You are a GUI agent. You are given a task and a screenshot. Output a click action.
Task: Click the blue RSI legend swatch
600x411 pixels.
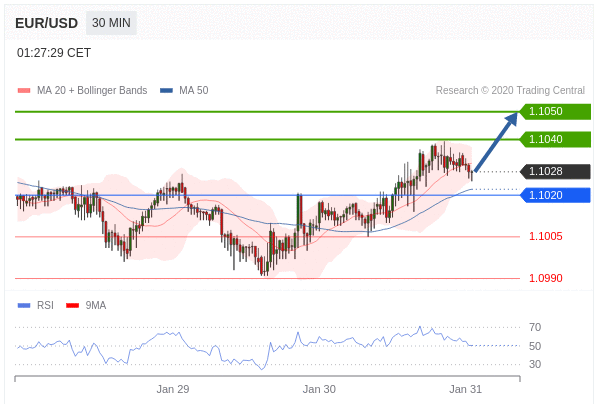(24, 305)
